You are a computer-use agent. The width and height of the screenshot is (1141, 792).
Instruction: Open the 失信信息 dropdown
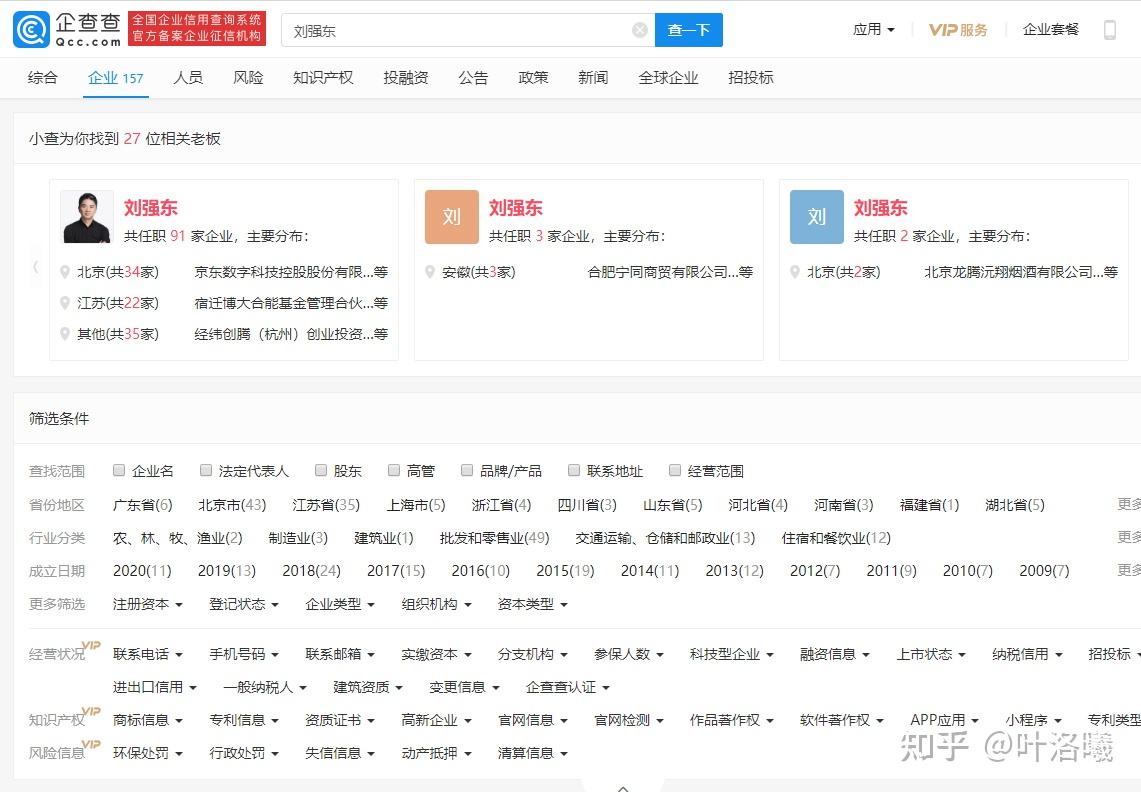click(x=340, y=753)
